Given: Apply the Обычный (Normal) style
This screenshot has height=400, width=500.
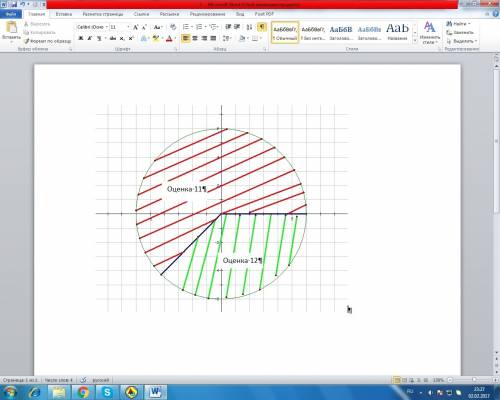Looking at the screenshot, I should click(285, 32).
